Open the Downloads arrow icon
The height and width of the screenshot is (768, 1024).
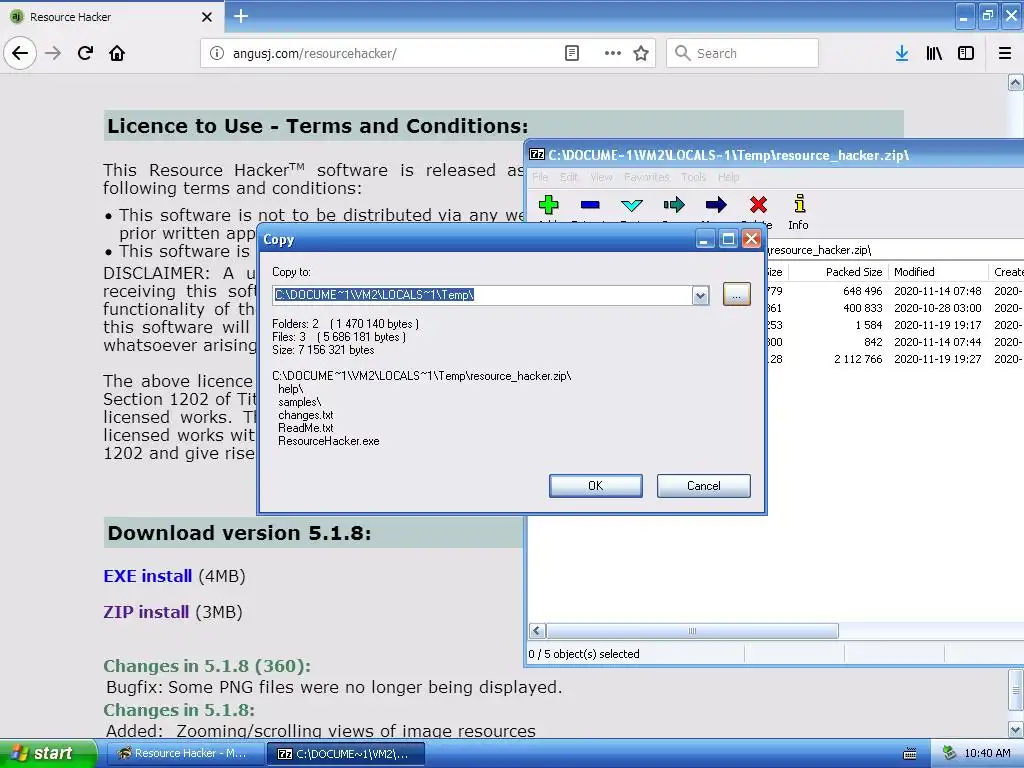point(902,53)
